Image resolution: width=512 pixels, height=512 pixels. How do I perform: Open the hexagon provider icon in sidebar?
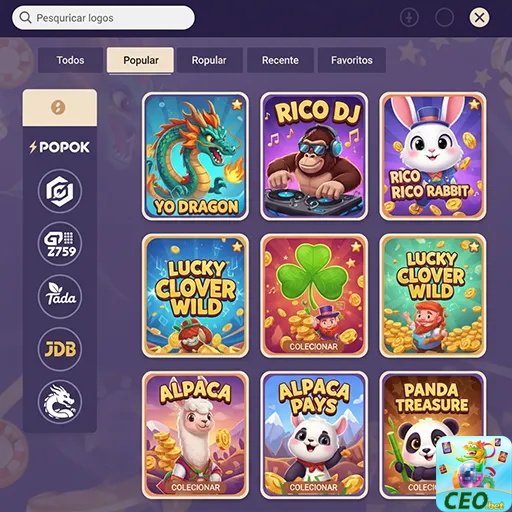60,191
